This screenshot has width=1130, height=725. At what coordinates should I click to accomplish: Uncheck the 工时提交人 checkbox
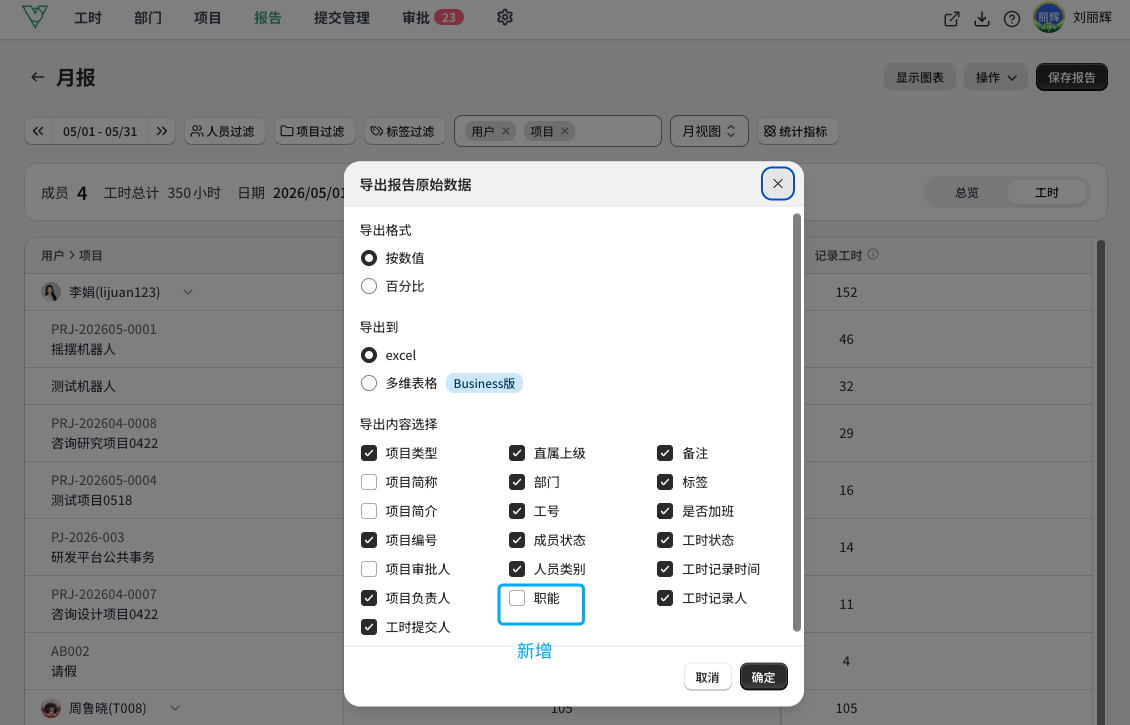coord(369,627)
